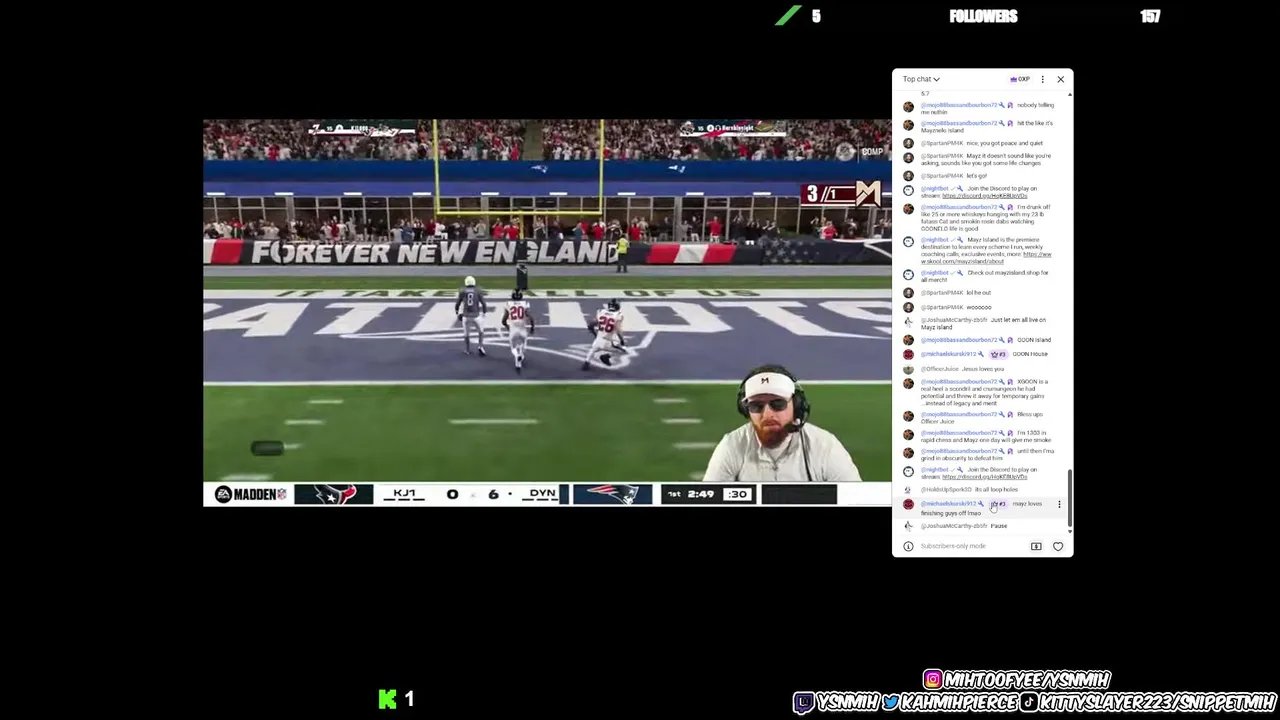Image resolution: width=1280 pixels, height=720 pixels.
Task: Click the Instagram icon in the stream overlay
Action: 932,680
